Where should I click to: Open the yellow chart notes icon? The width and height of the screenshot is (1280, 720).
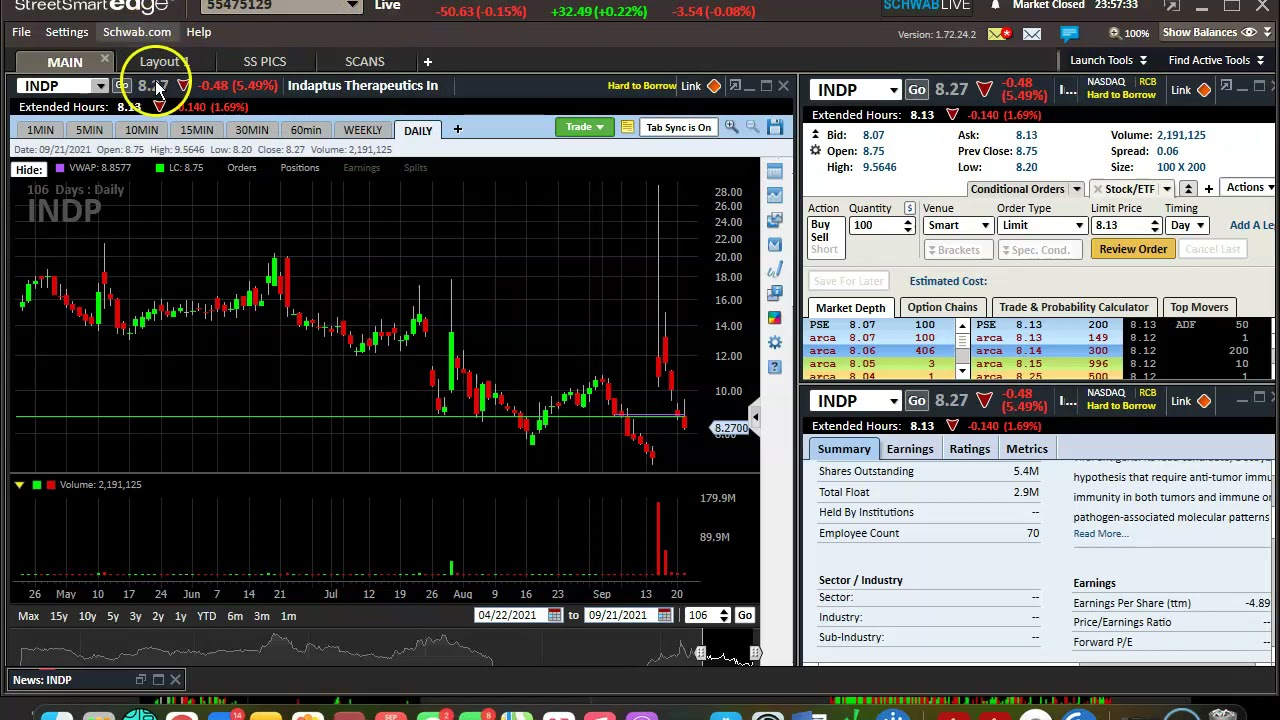pyautogui.click(x=627, y=127)
